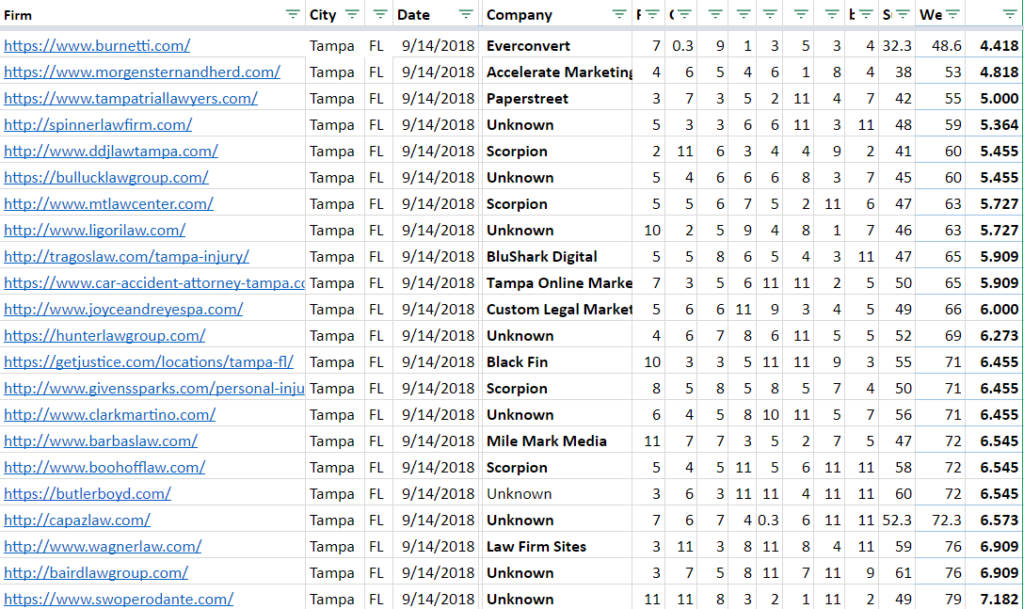The height and width of the screenshot is (609, 1024).
Task: Click the clarkmartino.com link
Action: pyautogui.click(x=110, y=414)
